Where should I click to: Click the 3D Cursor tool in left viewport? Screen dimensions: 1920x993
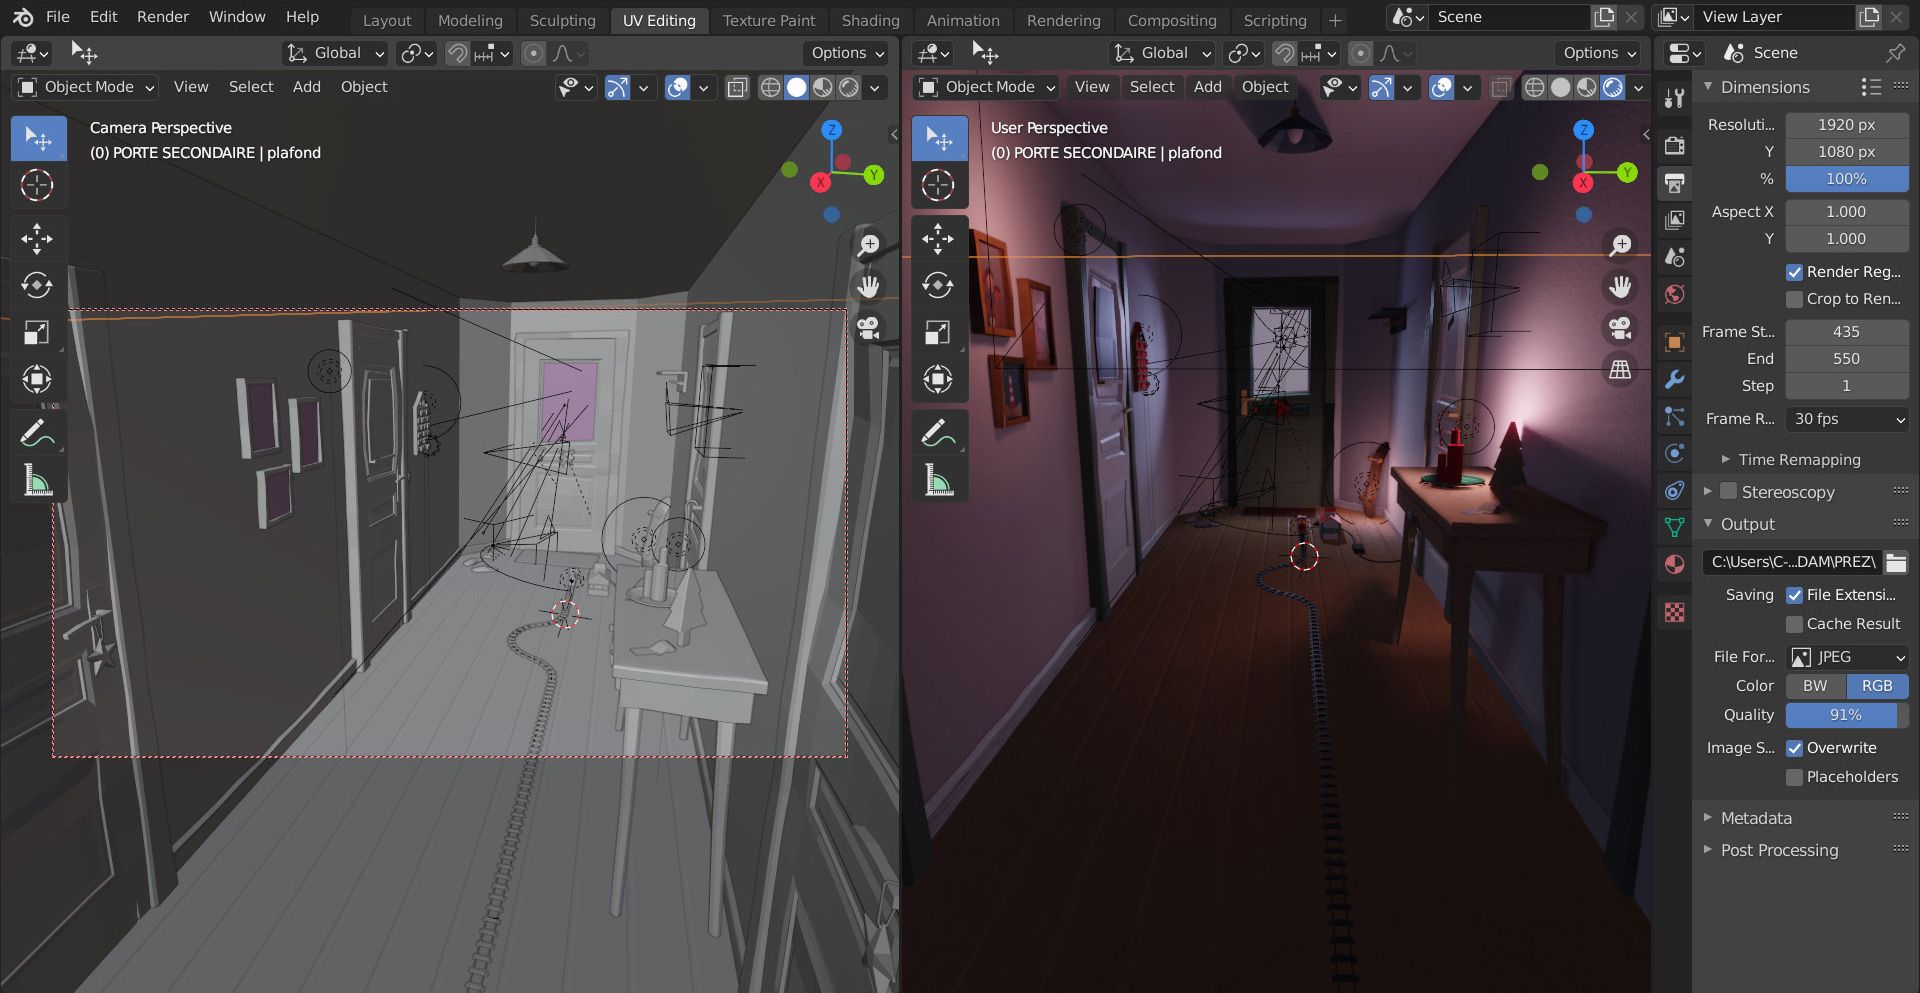(x=37, y=185)
